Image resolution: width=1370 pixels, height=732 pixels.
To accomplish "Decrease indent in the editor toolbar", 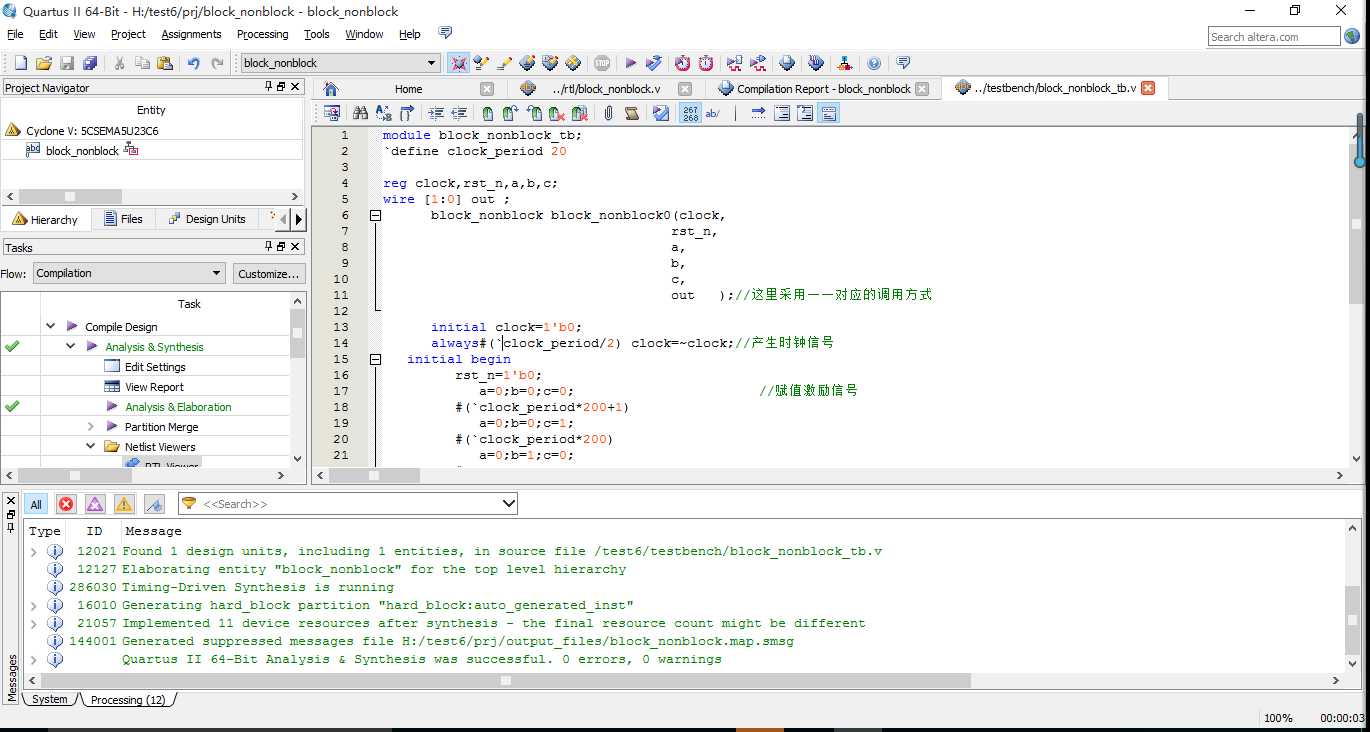I will point(459,113).
